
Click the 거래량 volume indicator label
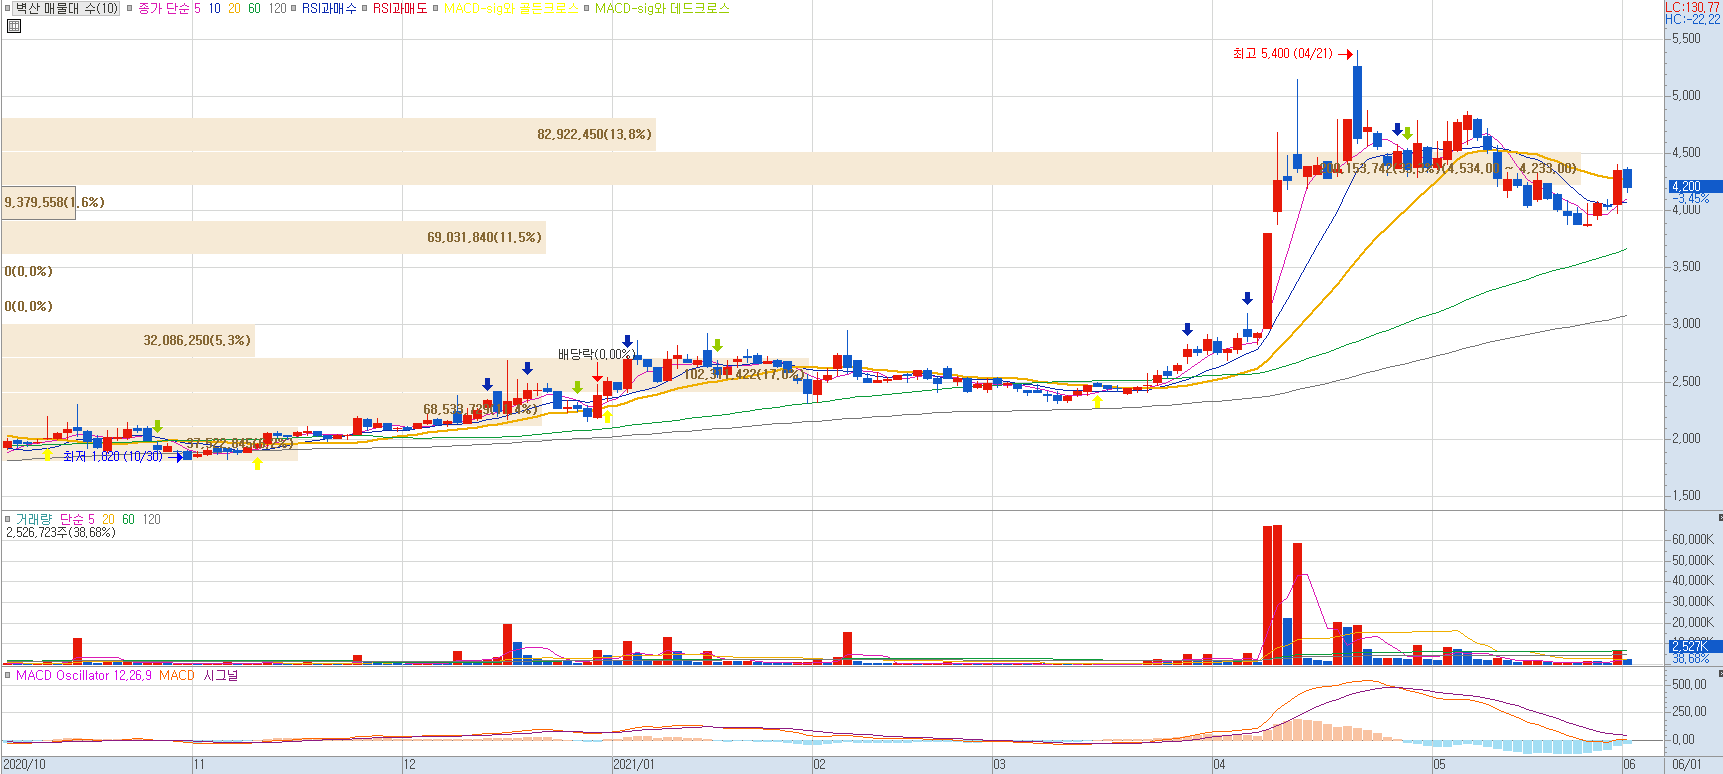tap(33, 519)
